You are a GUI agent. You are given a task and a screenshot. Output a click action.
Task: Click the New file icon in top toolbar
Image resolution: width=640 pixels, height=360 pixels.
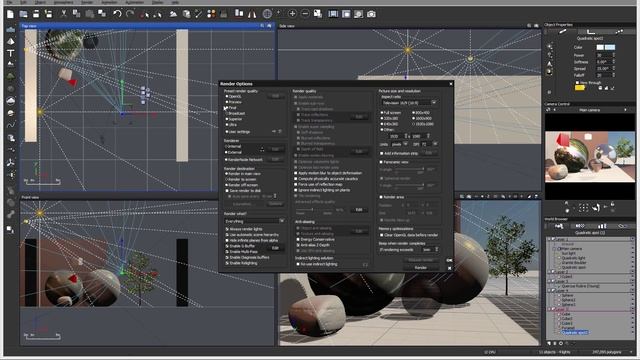(x=10, y=14)
